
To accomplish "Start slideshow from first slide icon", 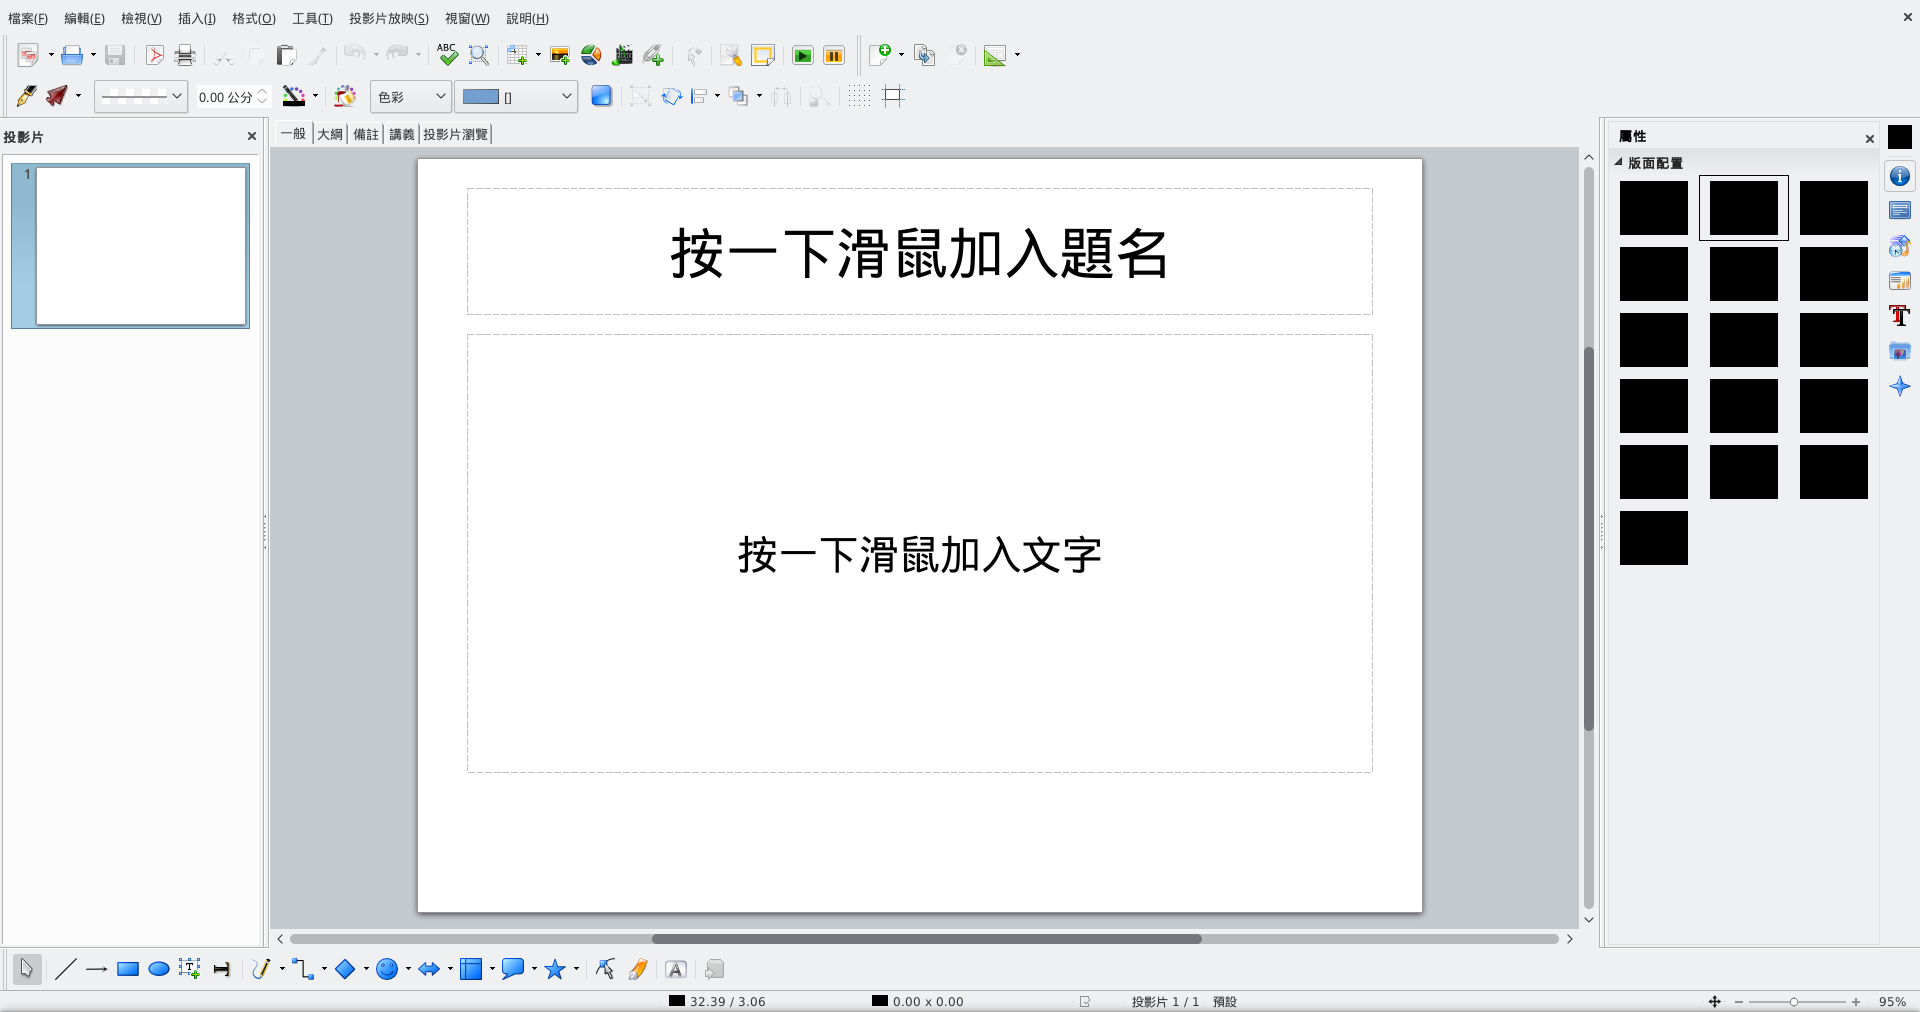I will click(x=803, y=55).
